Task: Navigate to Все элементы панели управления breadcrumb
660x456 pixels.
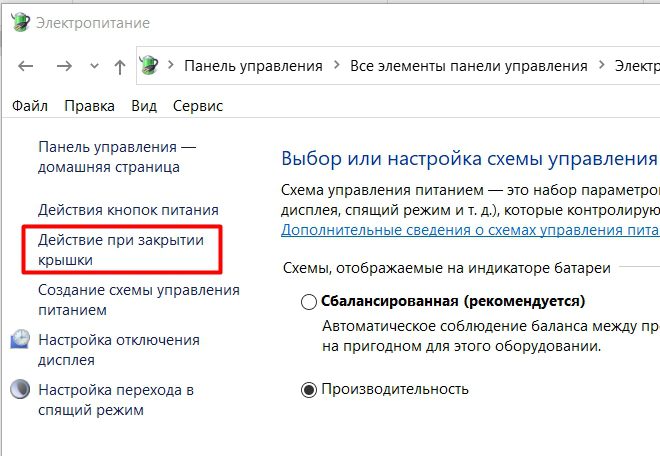Action: [468, 66]
